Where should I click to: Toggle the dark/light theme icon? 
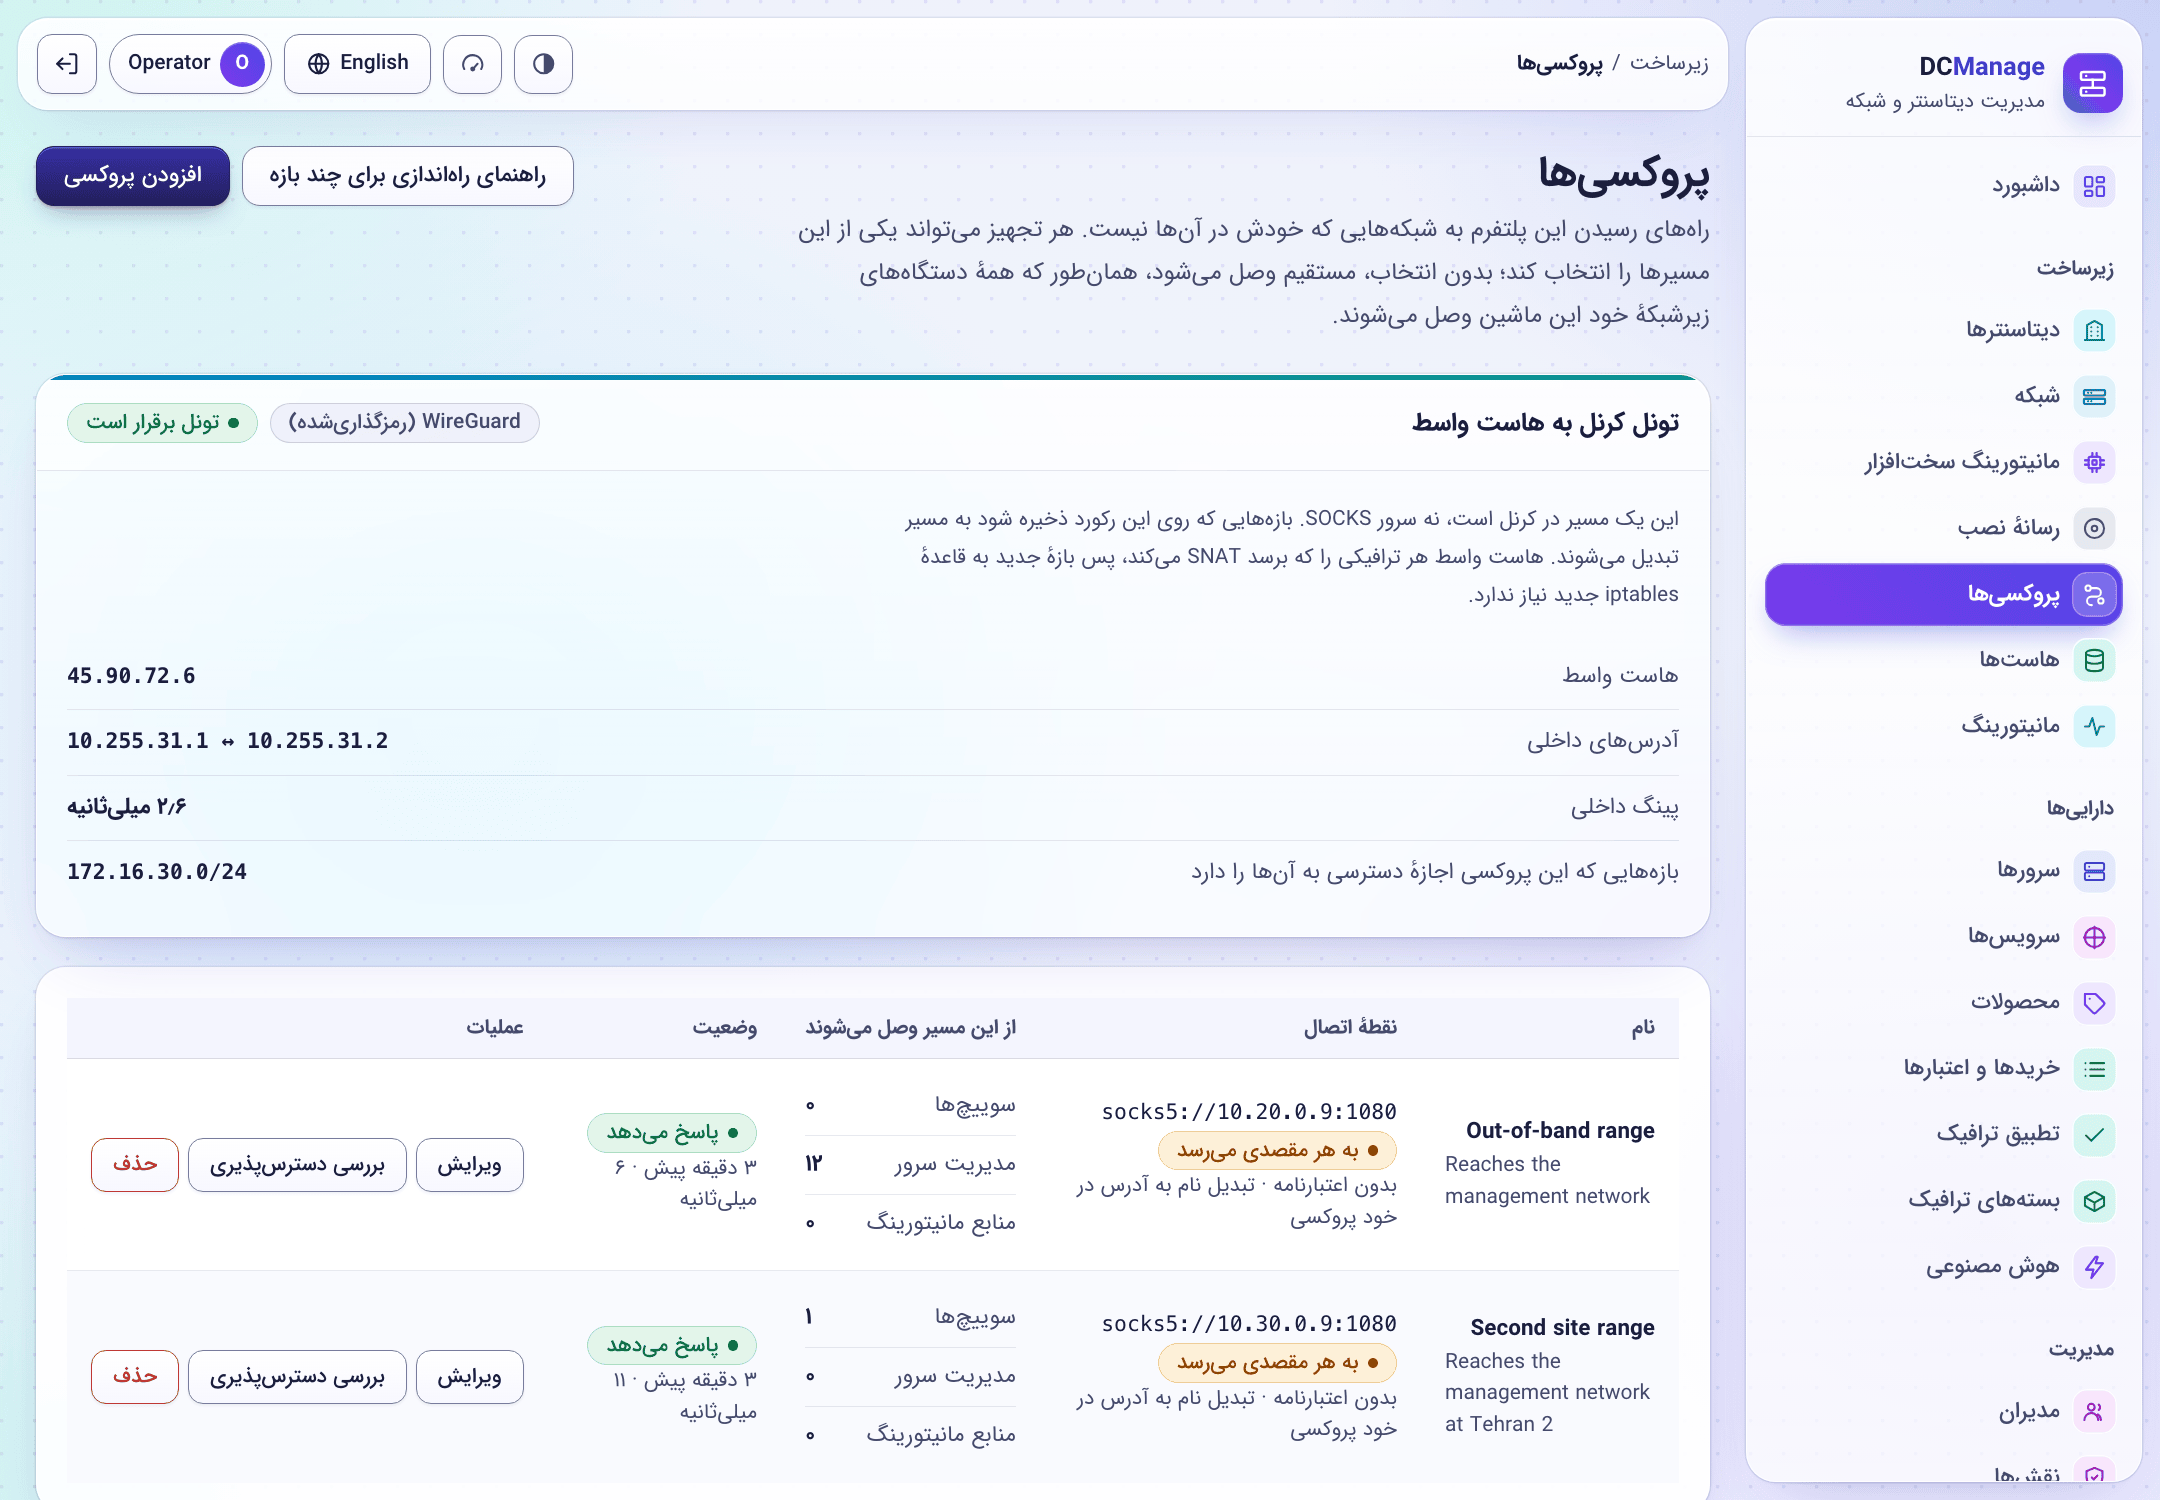543,64
